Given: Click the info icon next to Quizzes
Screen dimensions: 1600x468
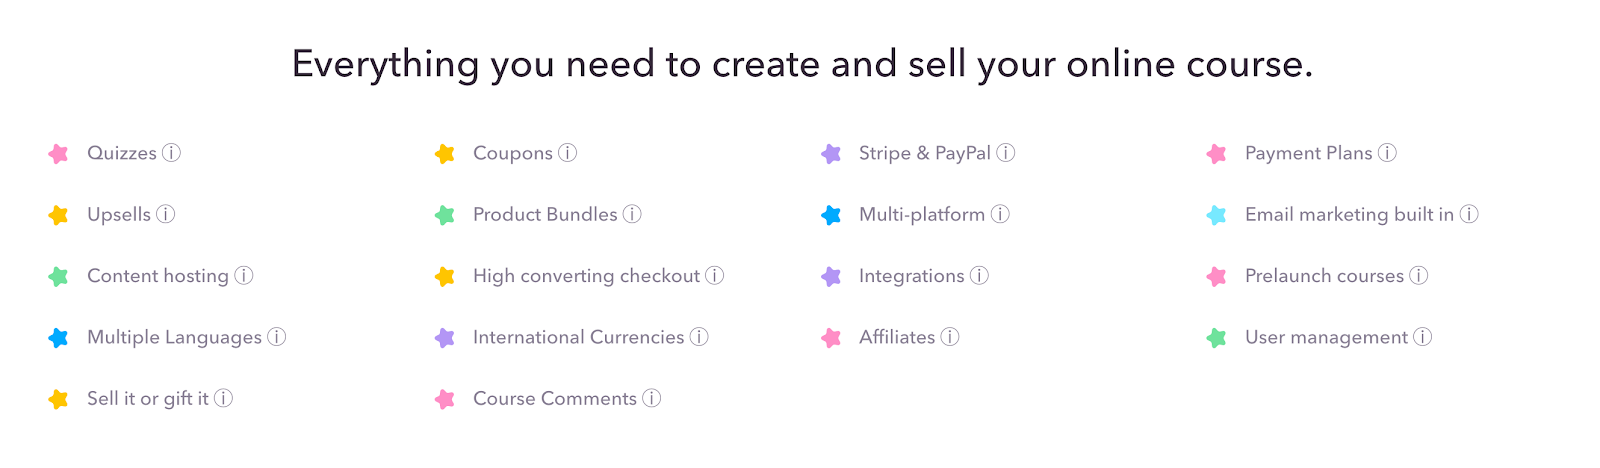Looking at the screenshot, I should click(172, 153).
